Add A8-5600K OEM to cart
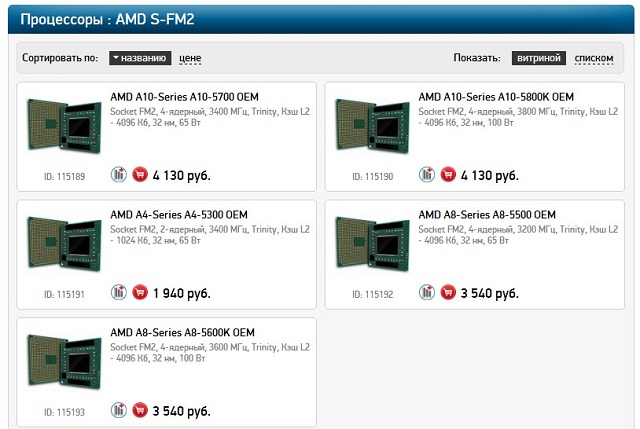 point(140,410)
